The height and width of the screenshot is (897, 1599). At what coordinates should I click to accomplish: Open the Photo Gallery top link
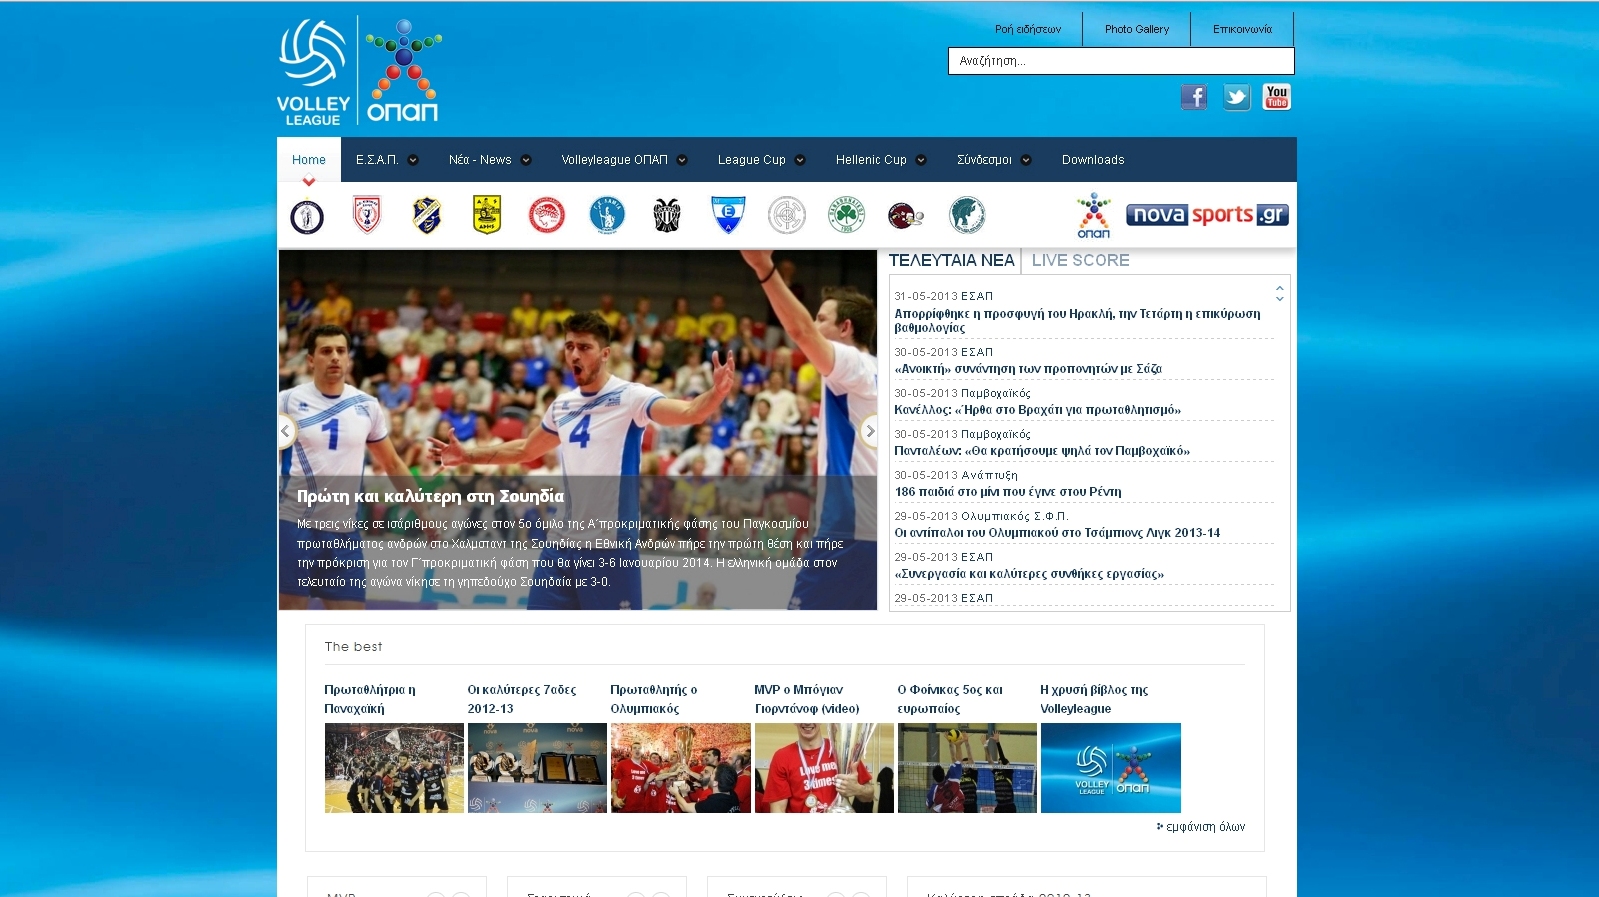[1137, 29]
